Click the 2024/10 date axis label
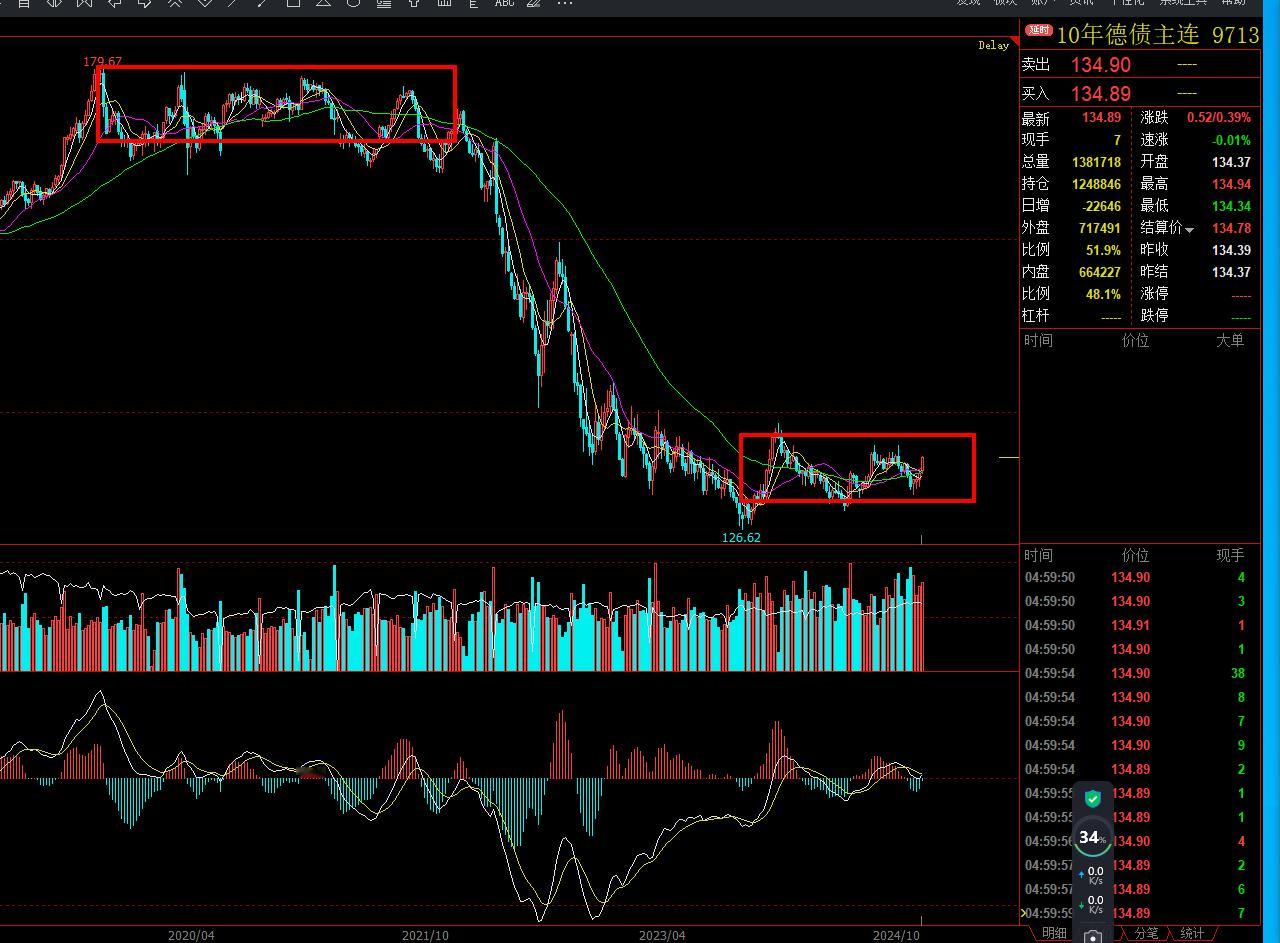 [895, 935]
